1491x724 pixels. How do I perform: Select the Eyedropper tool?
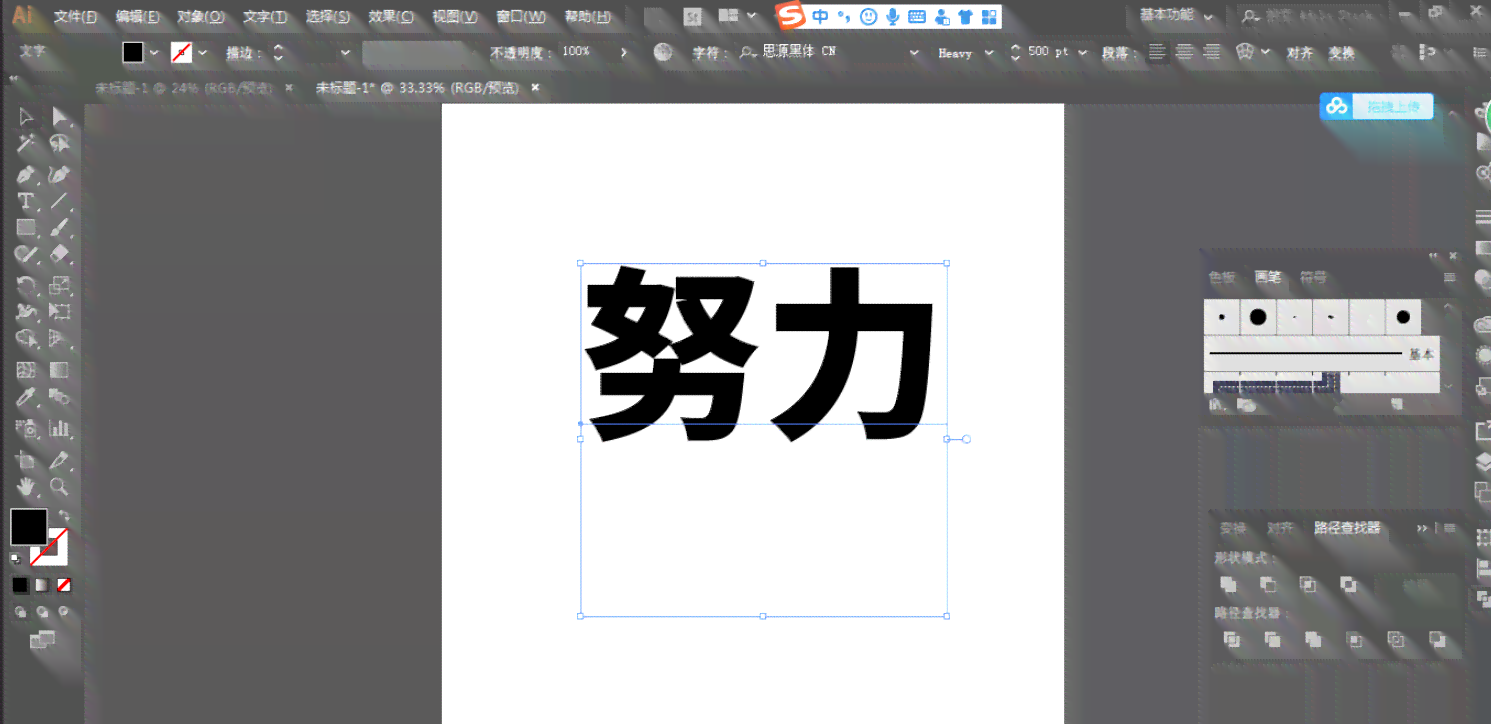27,399
